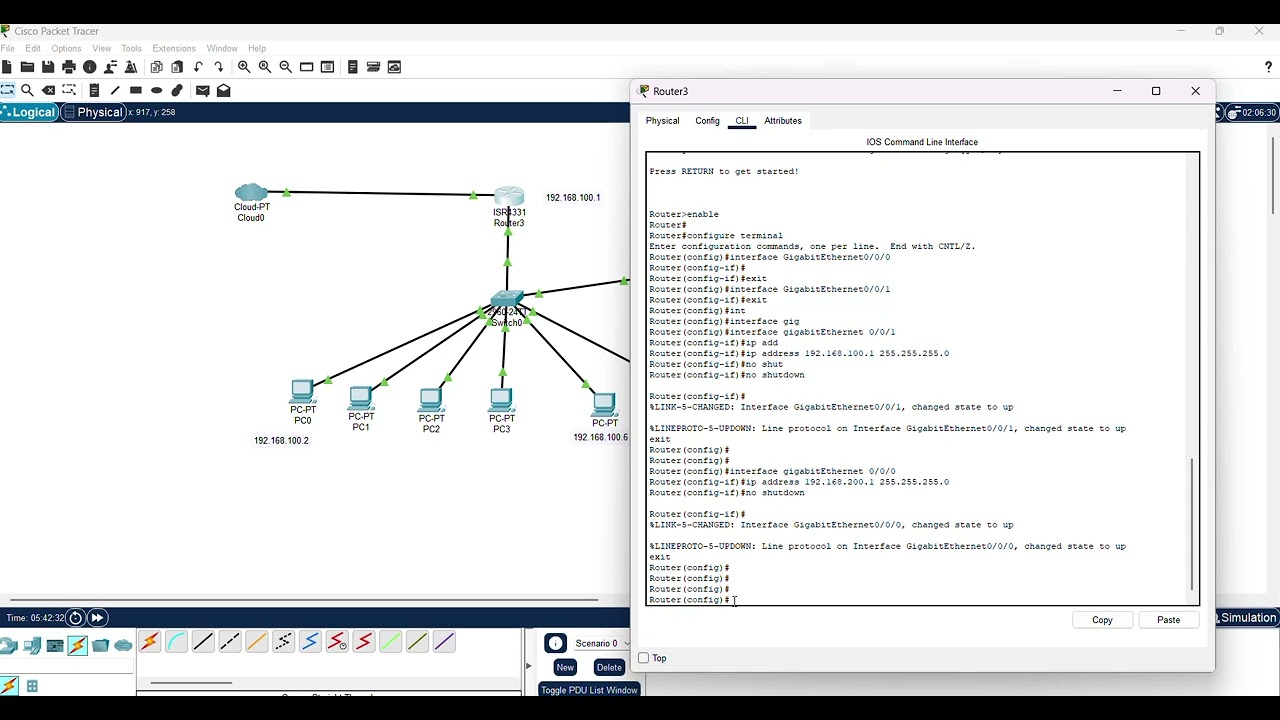This screenshot has width=1280, height=720.
Task: Power cycle devices with the reset time button
Action: tap(76, 618)
